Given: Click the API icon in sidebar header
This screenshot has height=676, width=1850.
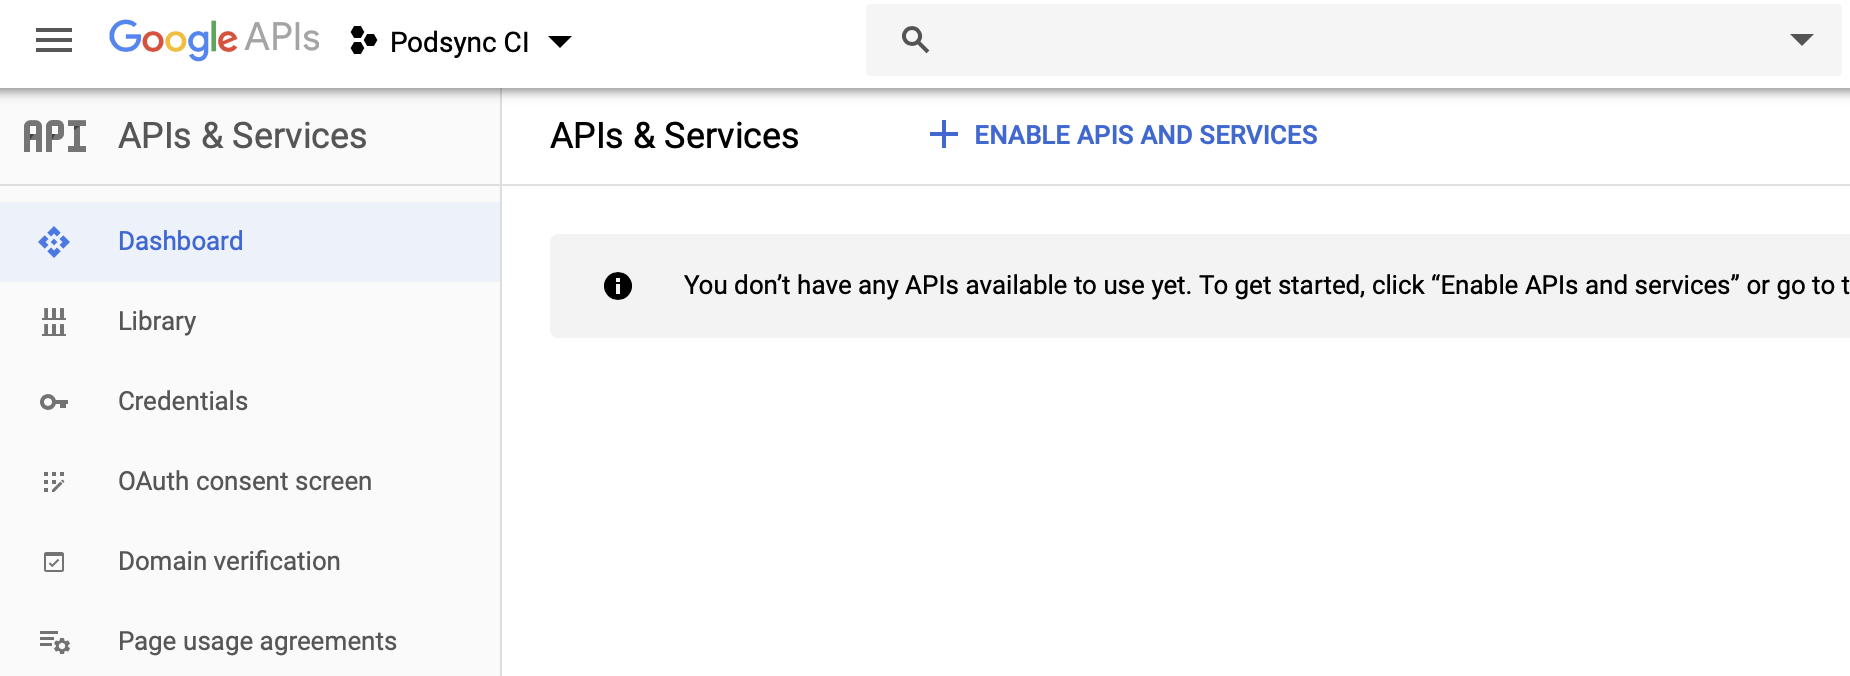Looking at the screenshot, I should (x=55, y=136).
